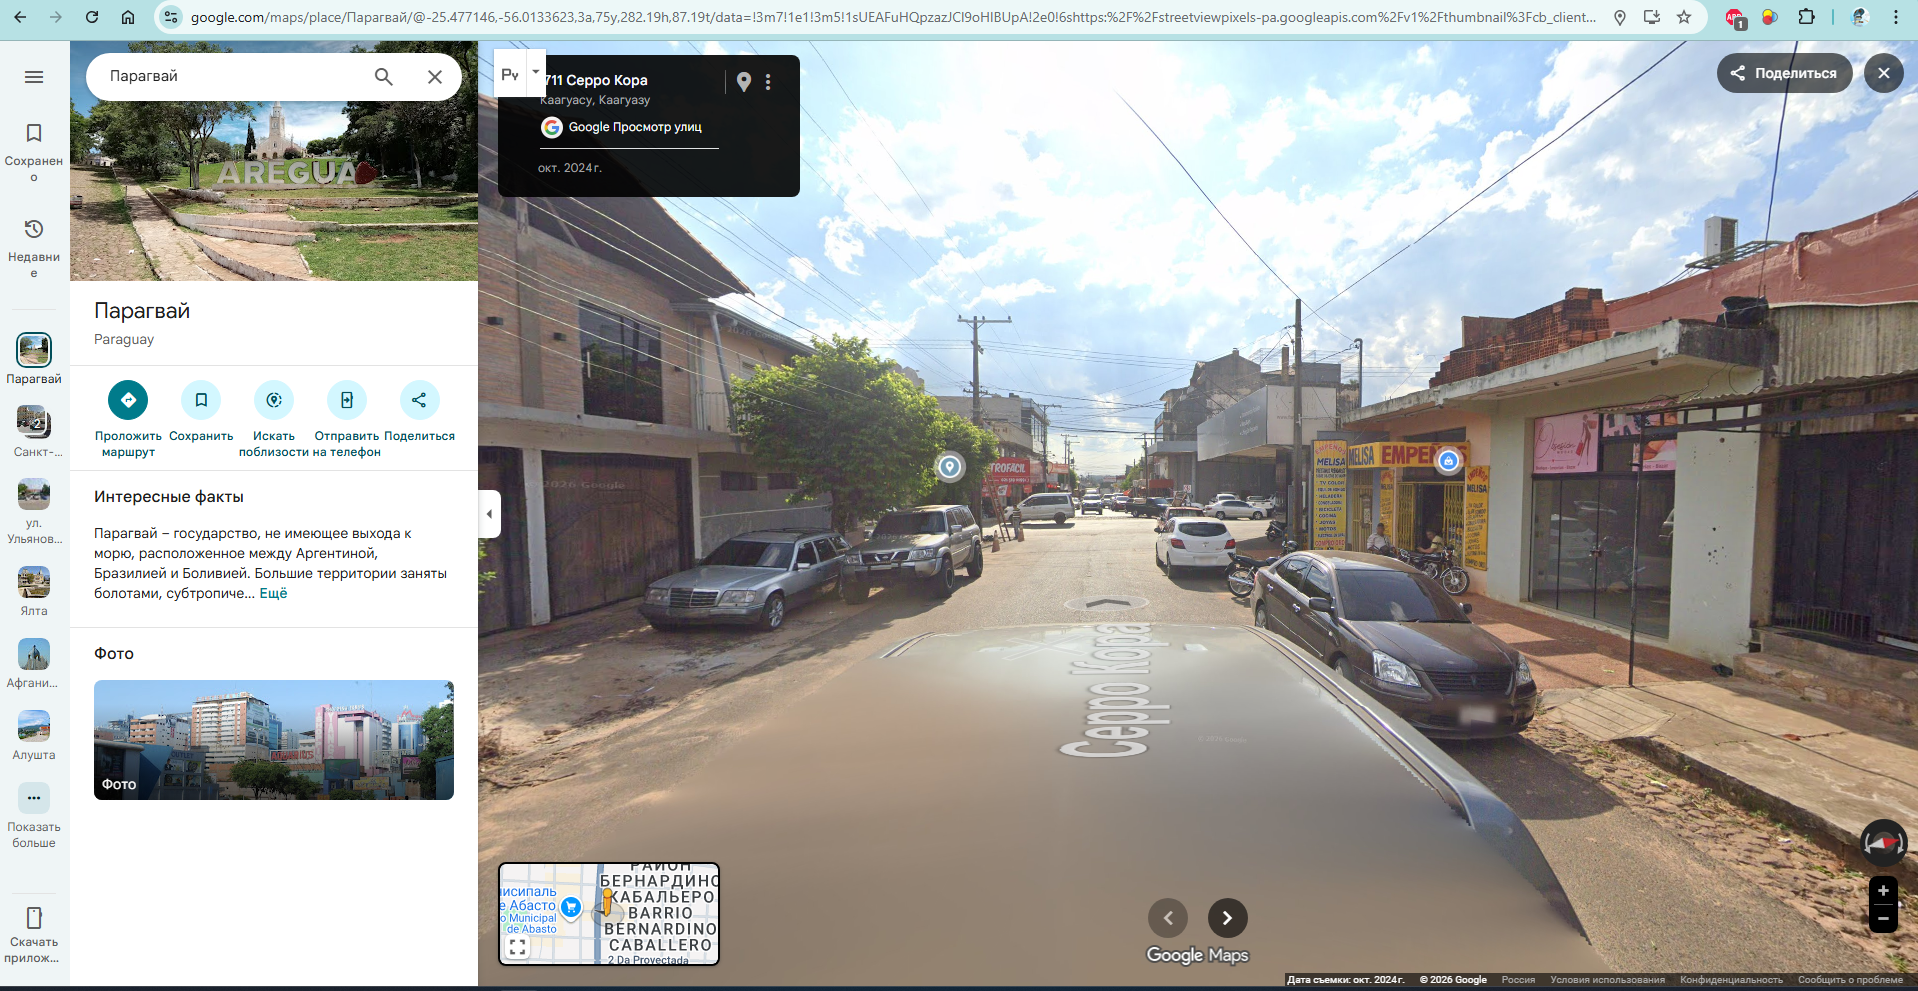Click Условия использования footer link

[1607, 980]
